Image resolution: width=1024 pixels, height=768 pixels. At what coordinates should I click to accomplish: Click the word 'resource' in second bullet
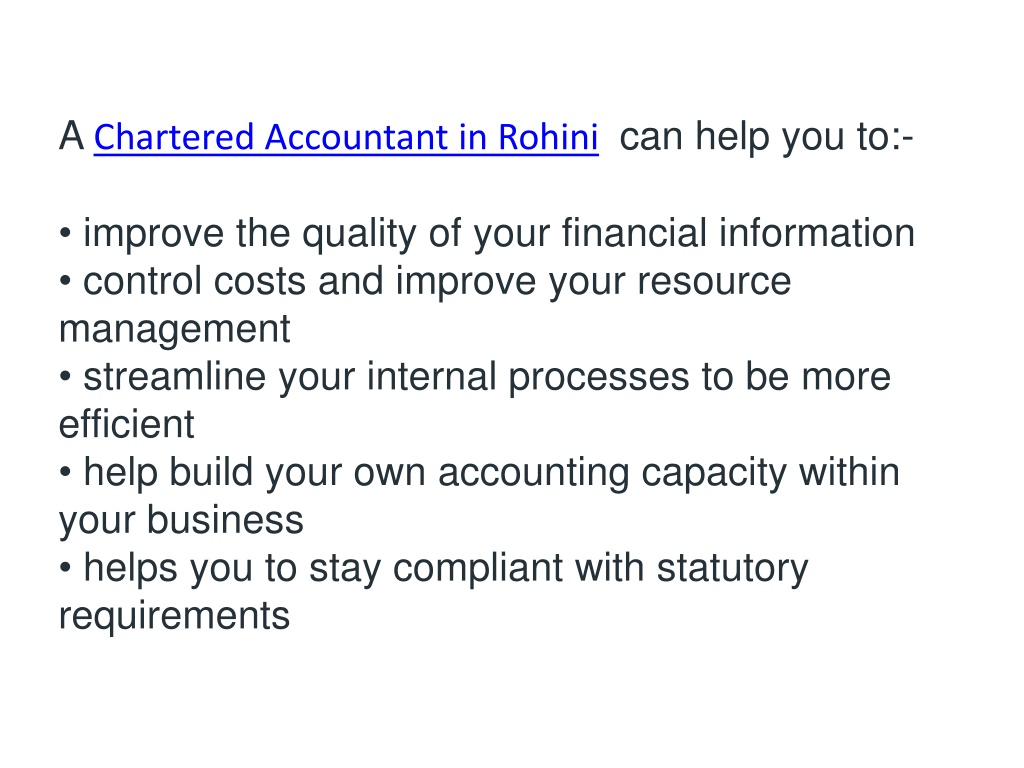point(714,281)
